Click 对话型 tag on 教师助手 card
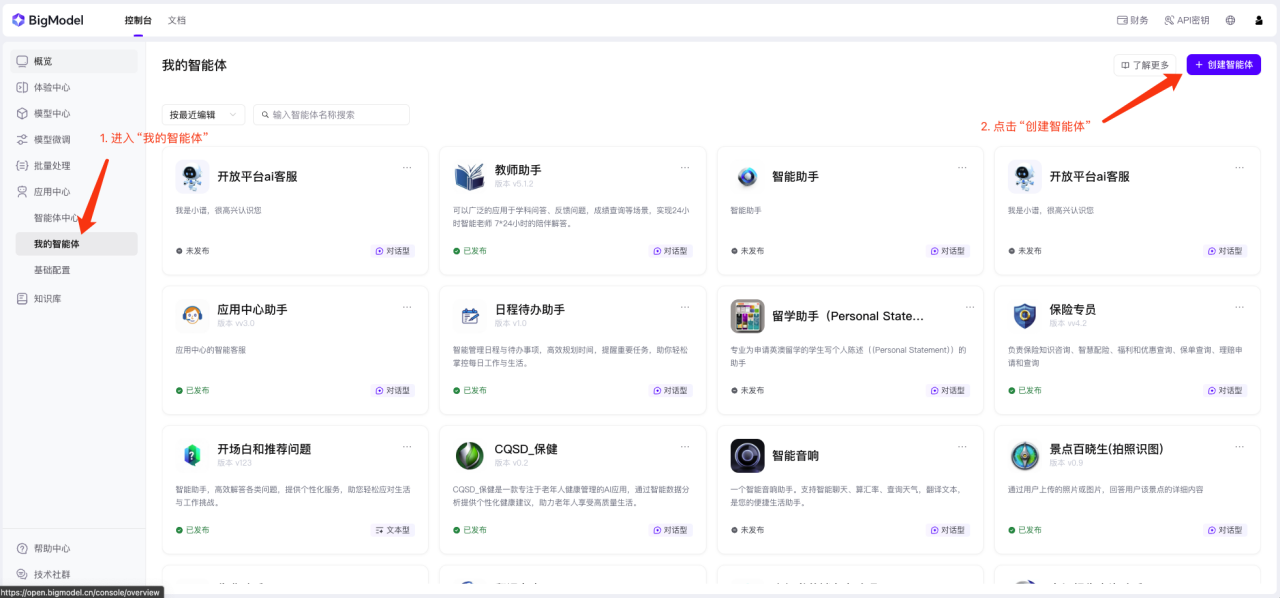Screen dimensions: 1280x598 (671, 251)
